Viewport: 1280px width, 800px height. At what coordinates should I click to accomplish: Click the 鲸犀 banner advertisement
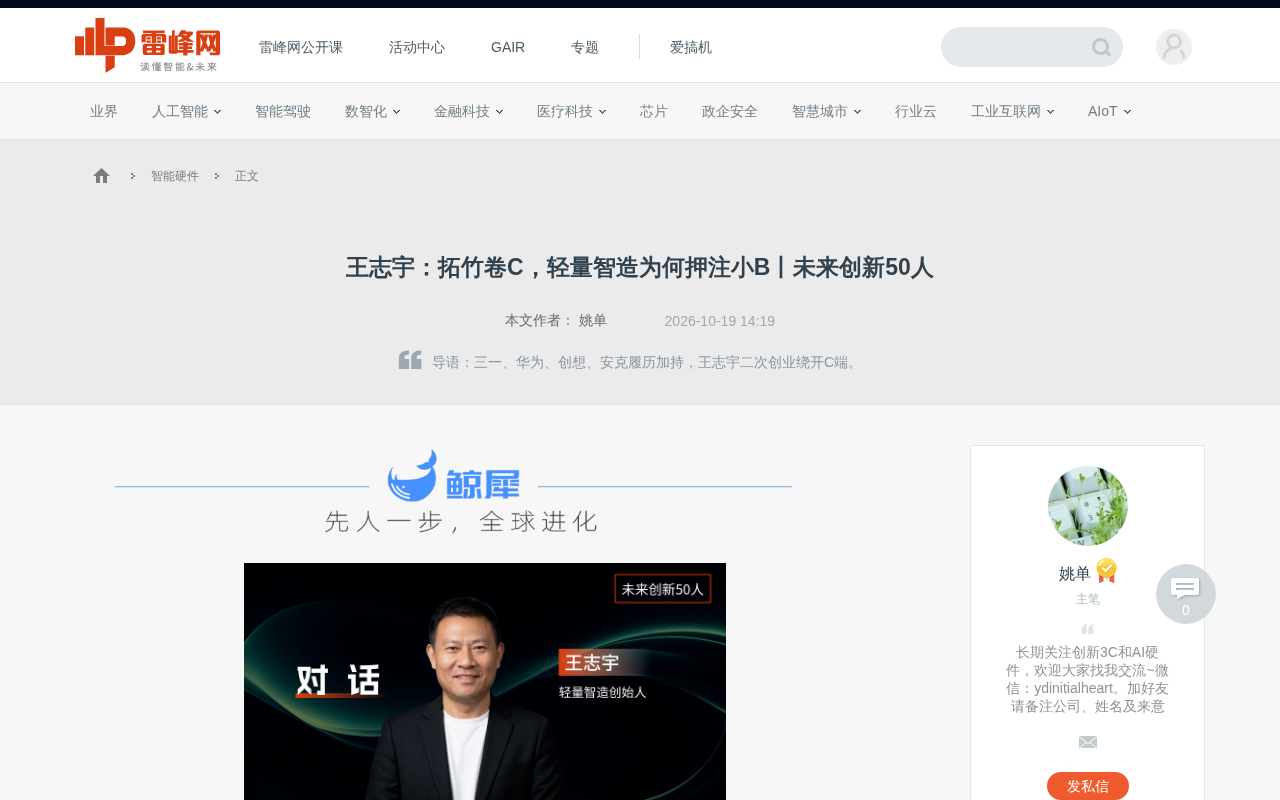tap(454, 490)
